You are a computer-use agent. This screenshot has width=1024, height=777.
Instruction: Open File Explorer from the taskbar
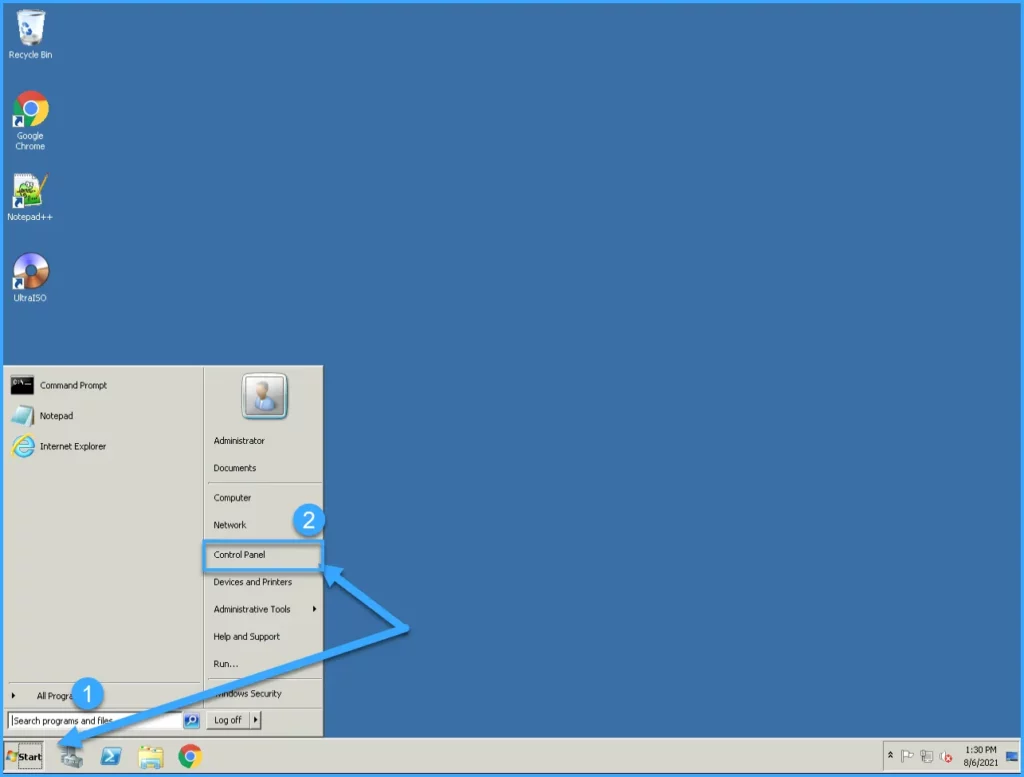[150, 757]
